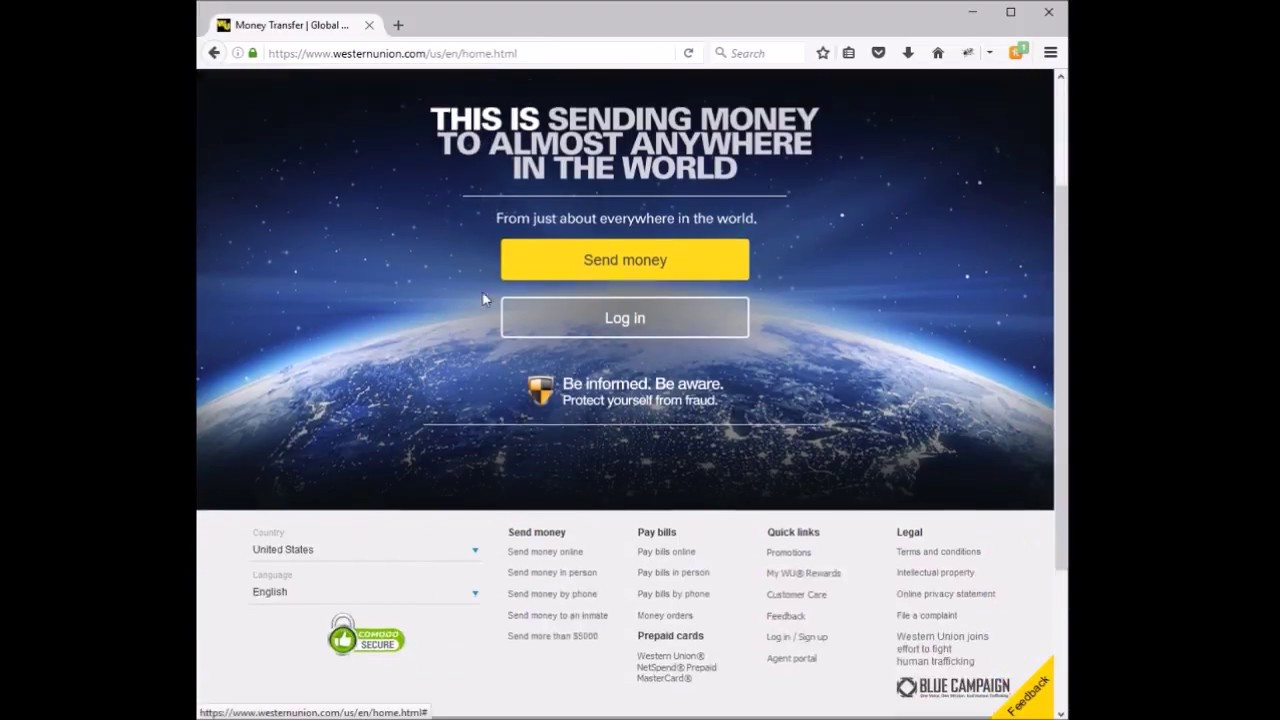Image resolution: width=1280 pixels, height=720 pixels.
Task: Open the dropdown arrow beside extension icon
Action: click(x=989, y=53)
